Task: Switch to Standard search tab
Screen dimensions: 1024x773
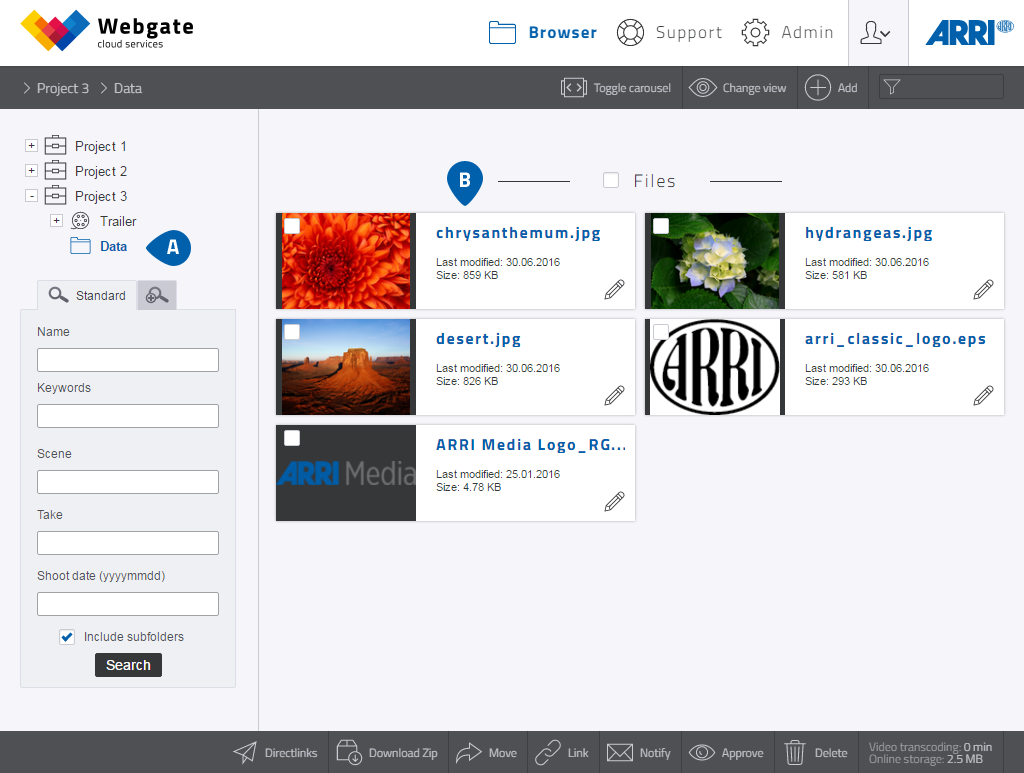Action: point(87,295)
